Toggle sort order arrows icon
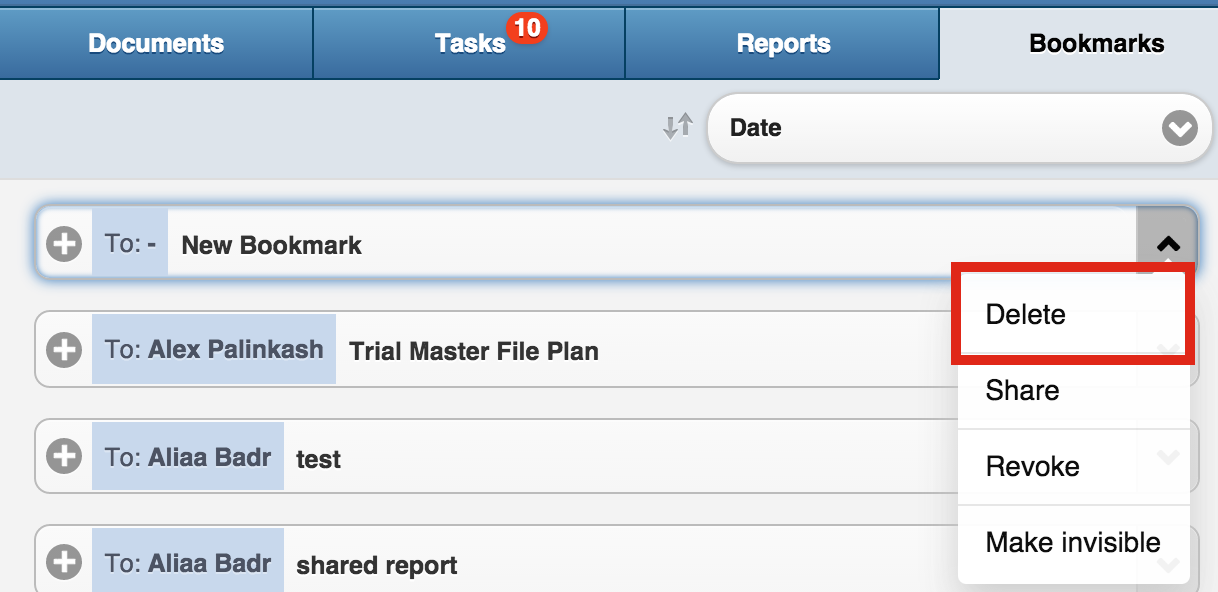Viewport: 1218px width, 592px height. pyautogui.click(x=678, y=127)
